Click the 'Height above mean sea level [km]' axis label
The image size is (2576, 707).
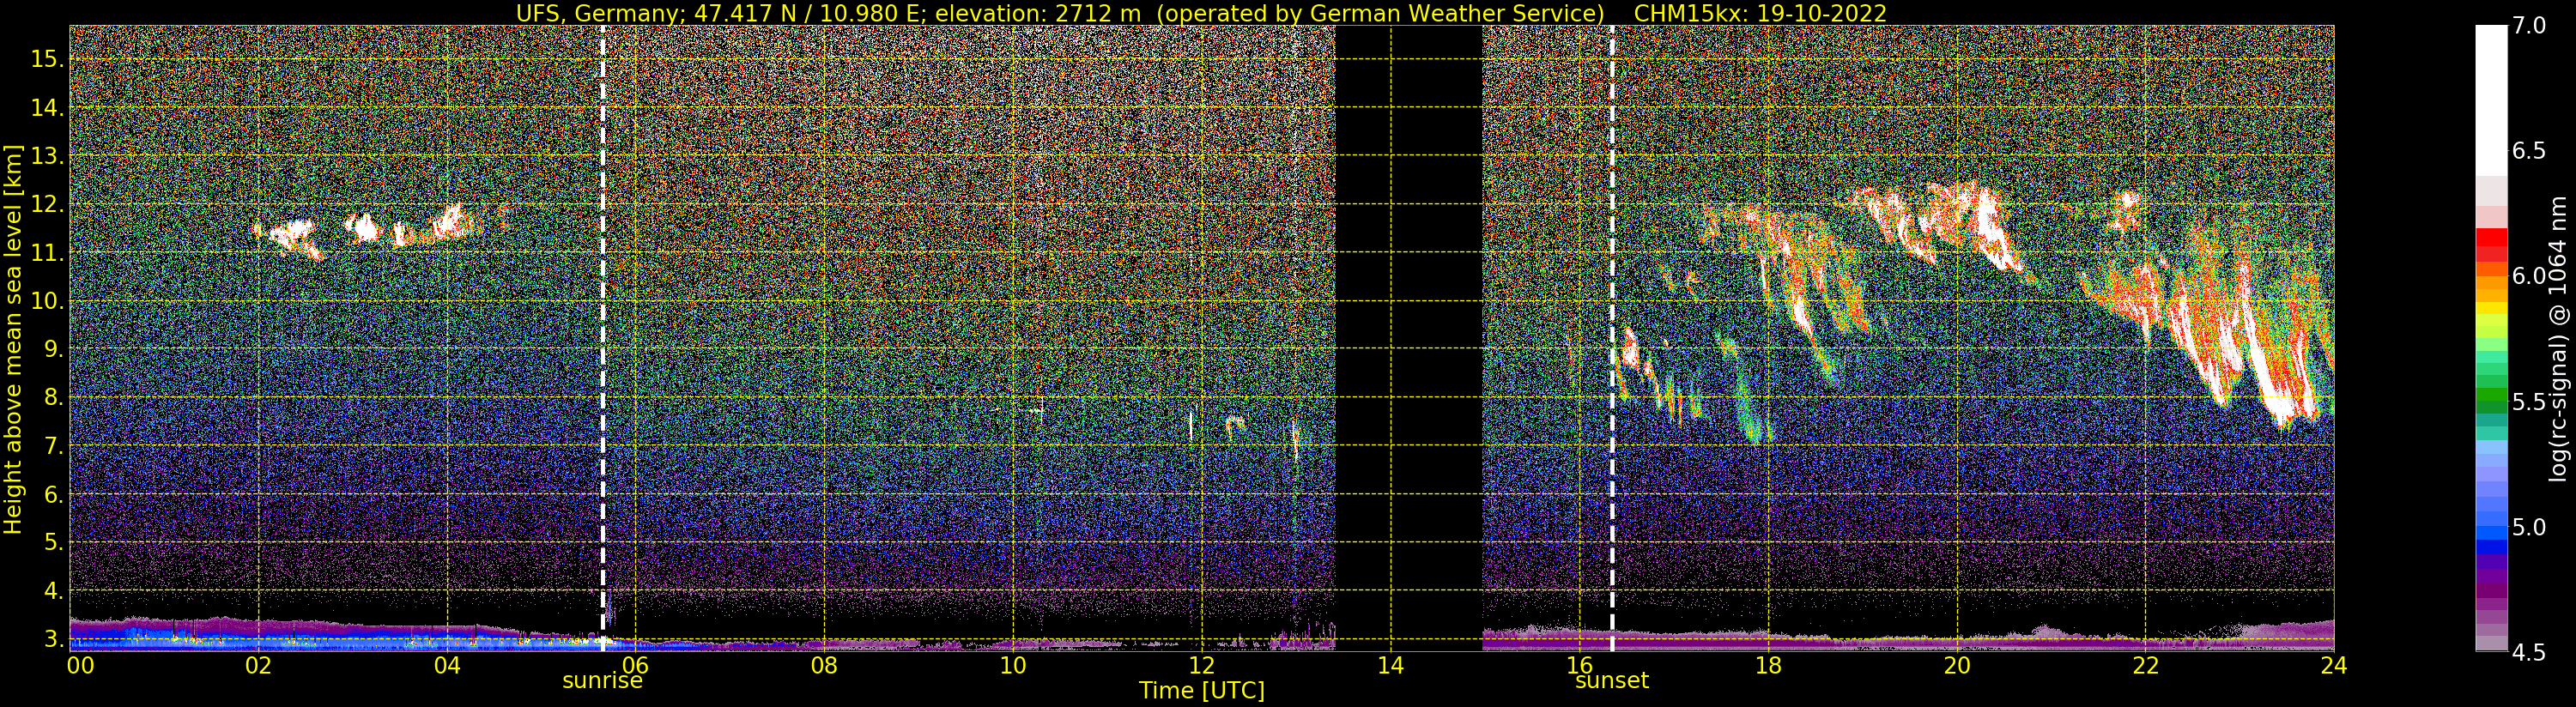tap(13, 340)
